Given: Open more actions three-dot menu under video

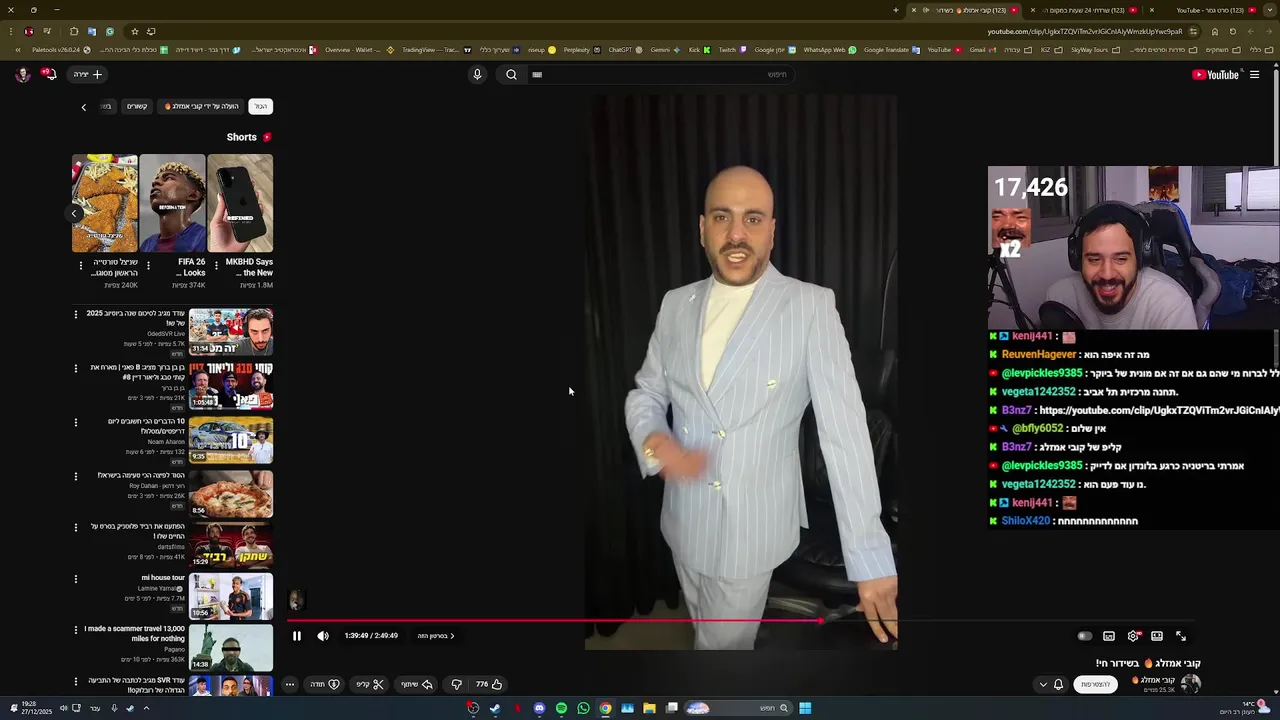Looking at the screenshot, I should (x=289, y=684).
